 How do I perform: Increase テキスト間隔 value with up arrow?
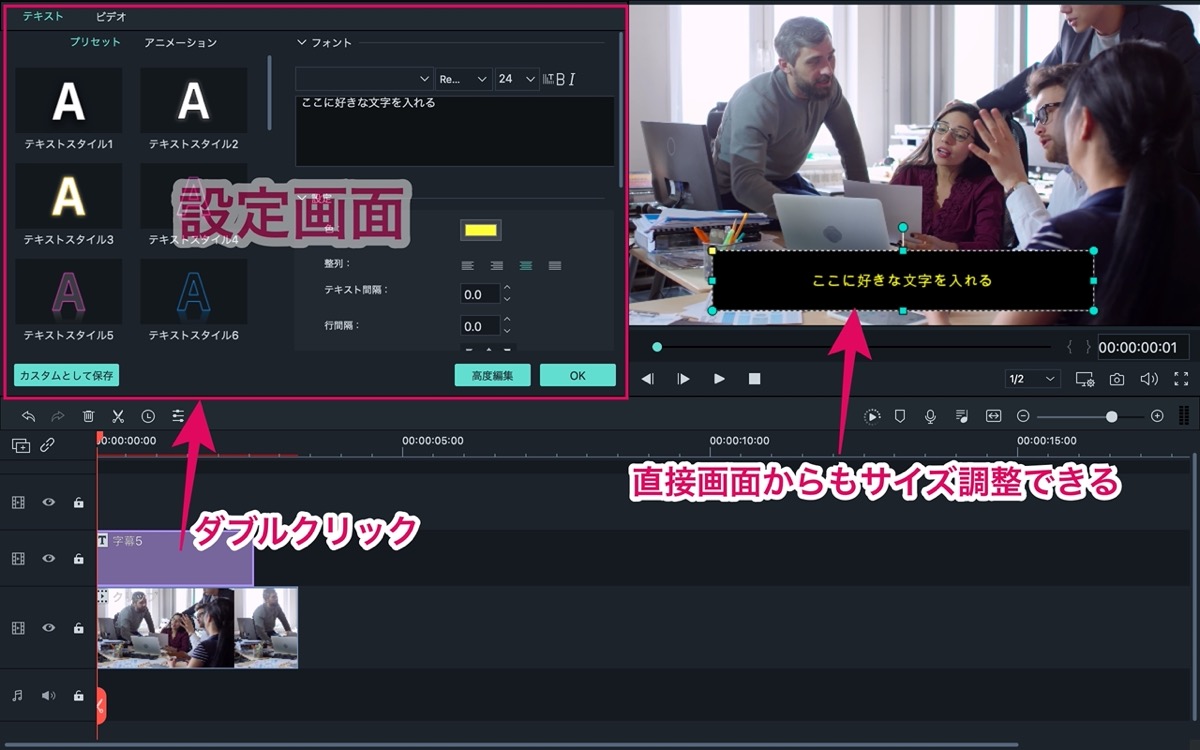coord(507,288)
